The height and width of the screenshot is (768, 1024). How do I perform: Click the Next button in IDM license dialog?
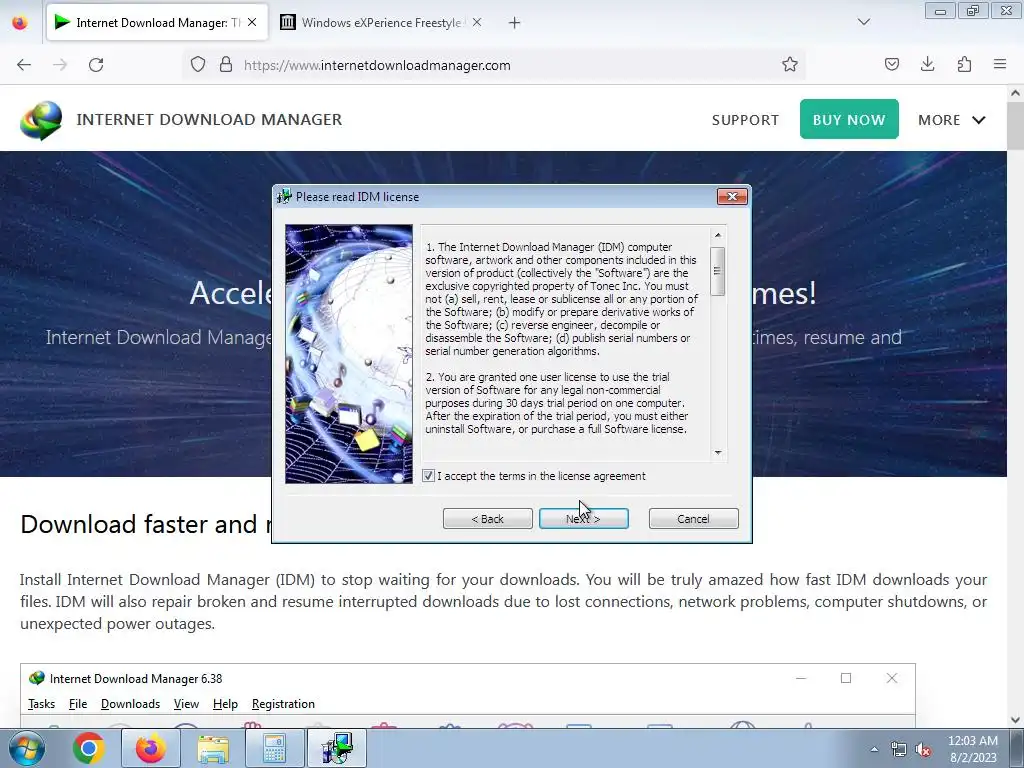584,519
